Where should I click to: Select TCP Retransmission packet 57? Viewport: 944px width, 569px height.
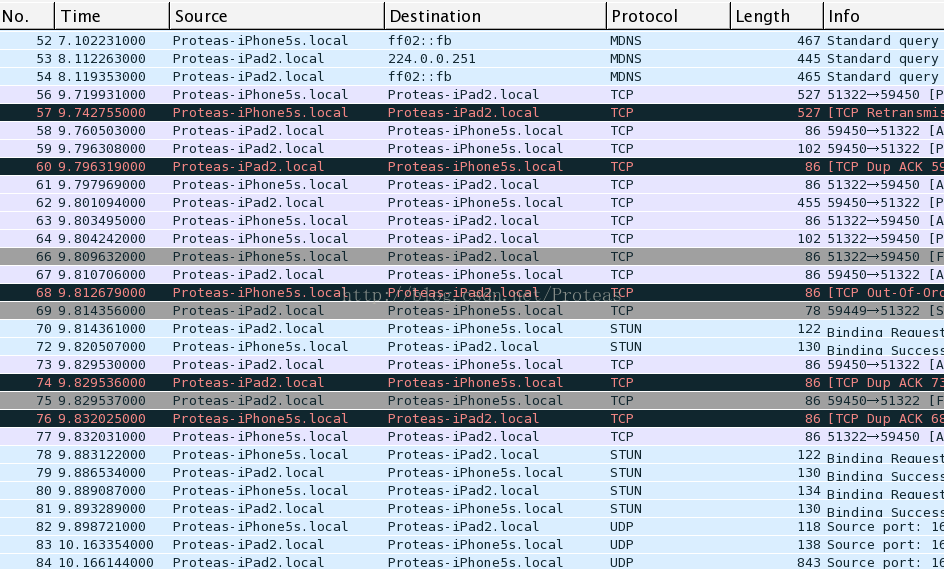click(472, 113)
